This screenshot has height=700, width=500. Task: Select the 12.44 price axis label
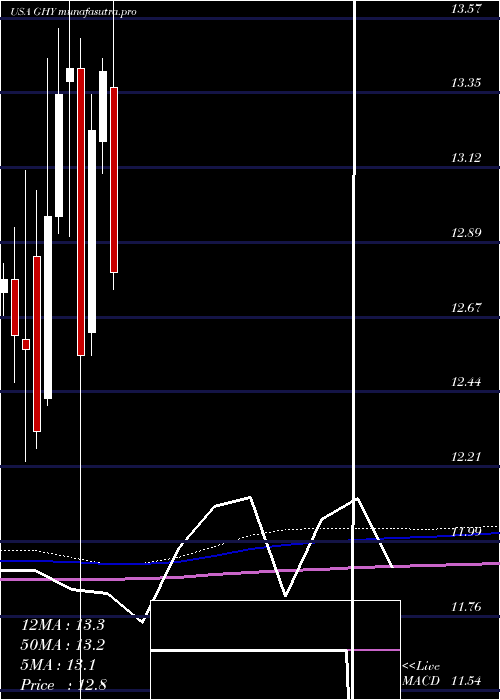tap(466, 382)
